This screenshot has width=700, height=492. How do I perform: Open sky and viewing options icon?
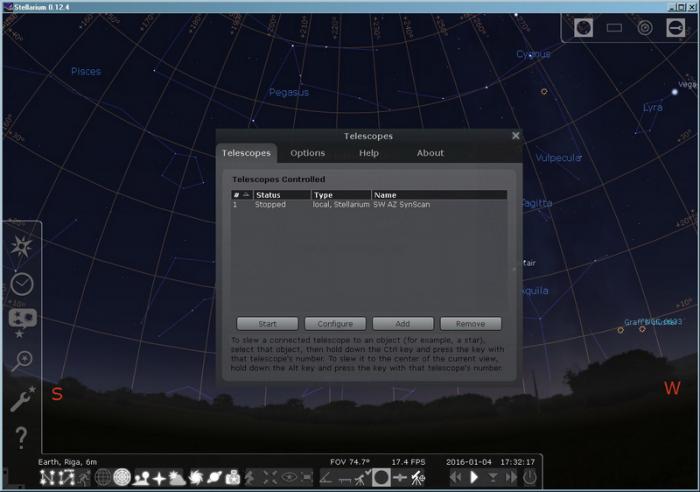point(22,323)
